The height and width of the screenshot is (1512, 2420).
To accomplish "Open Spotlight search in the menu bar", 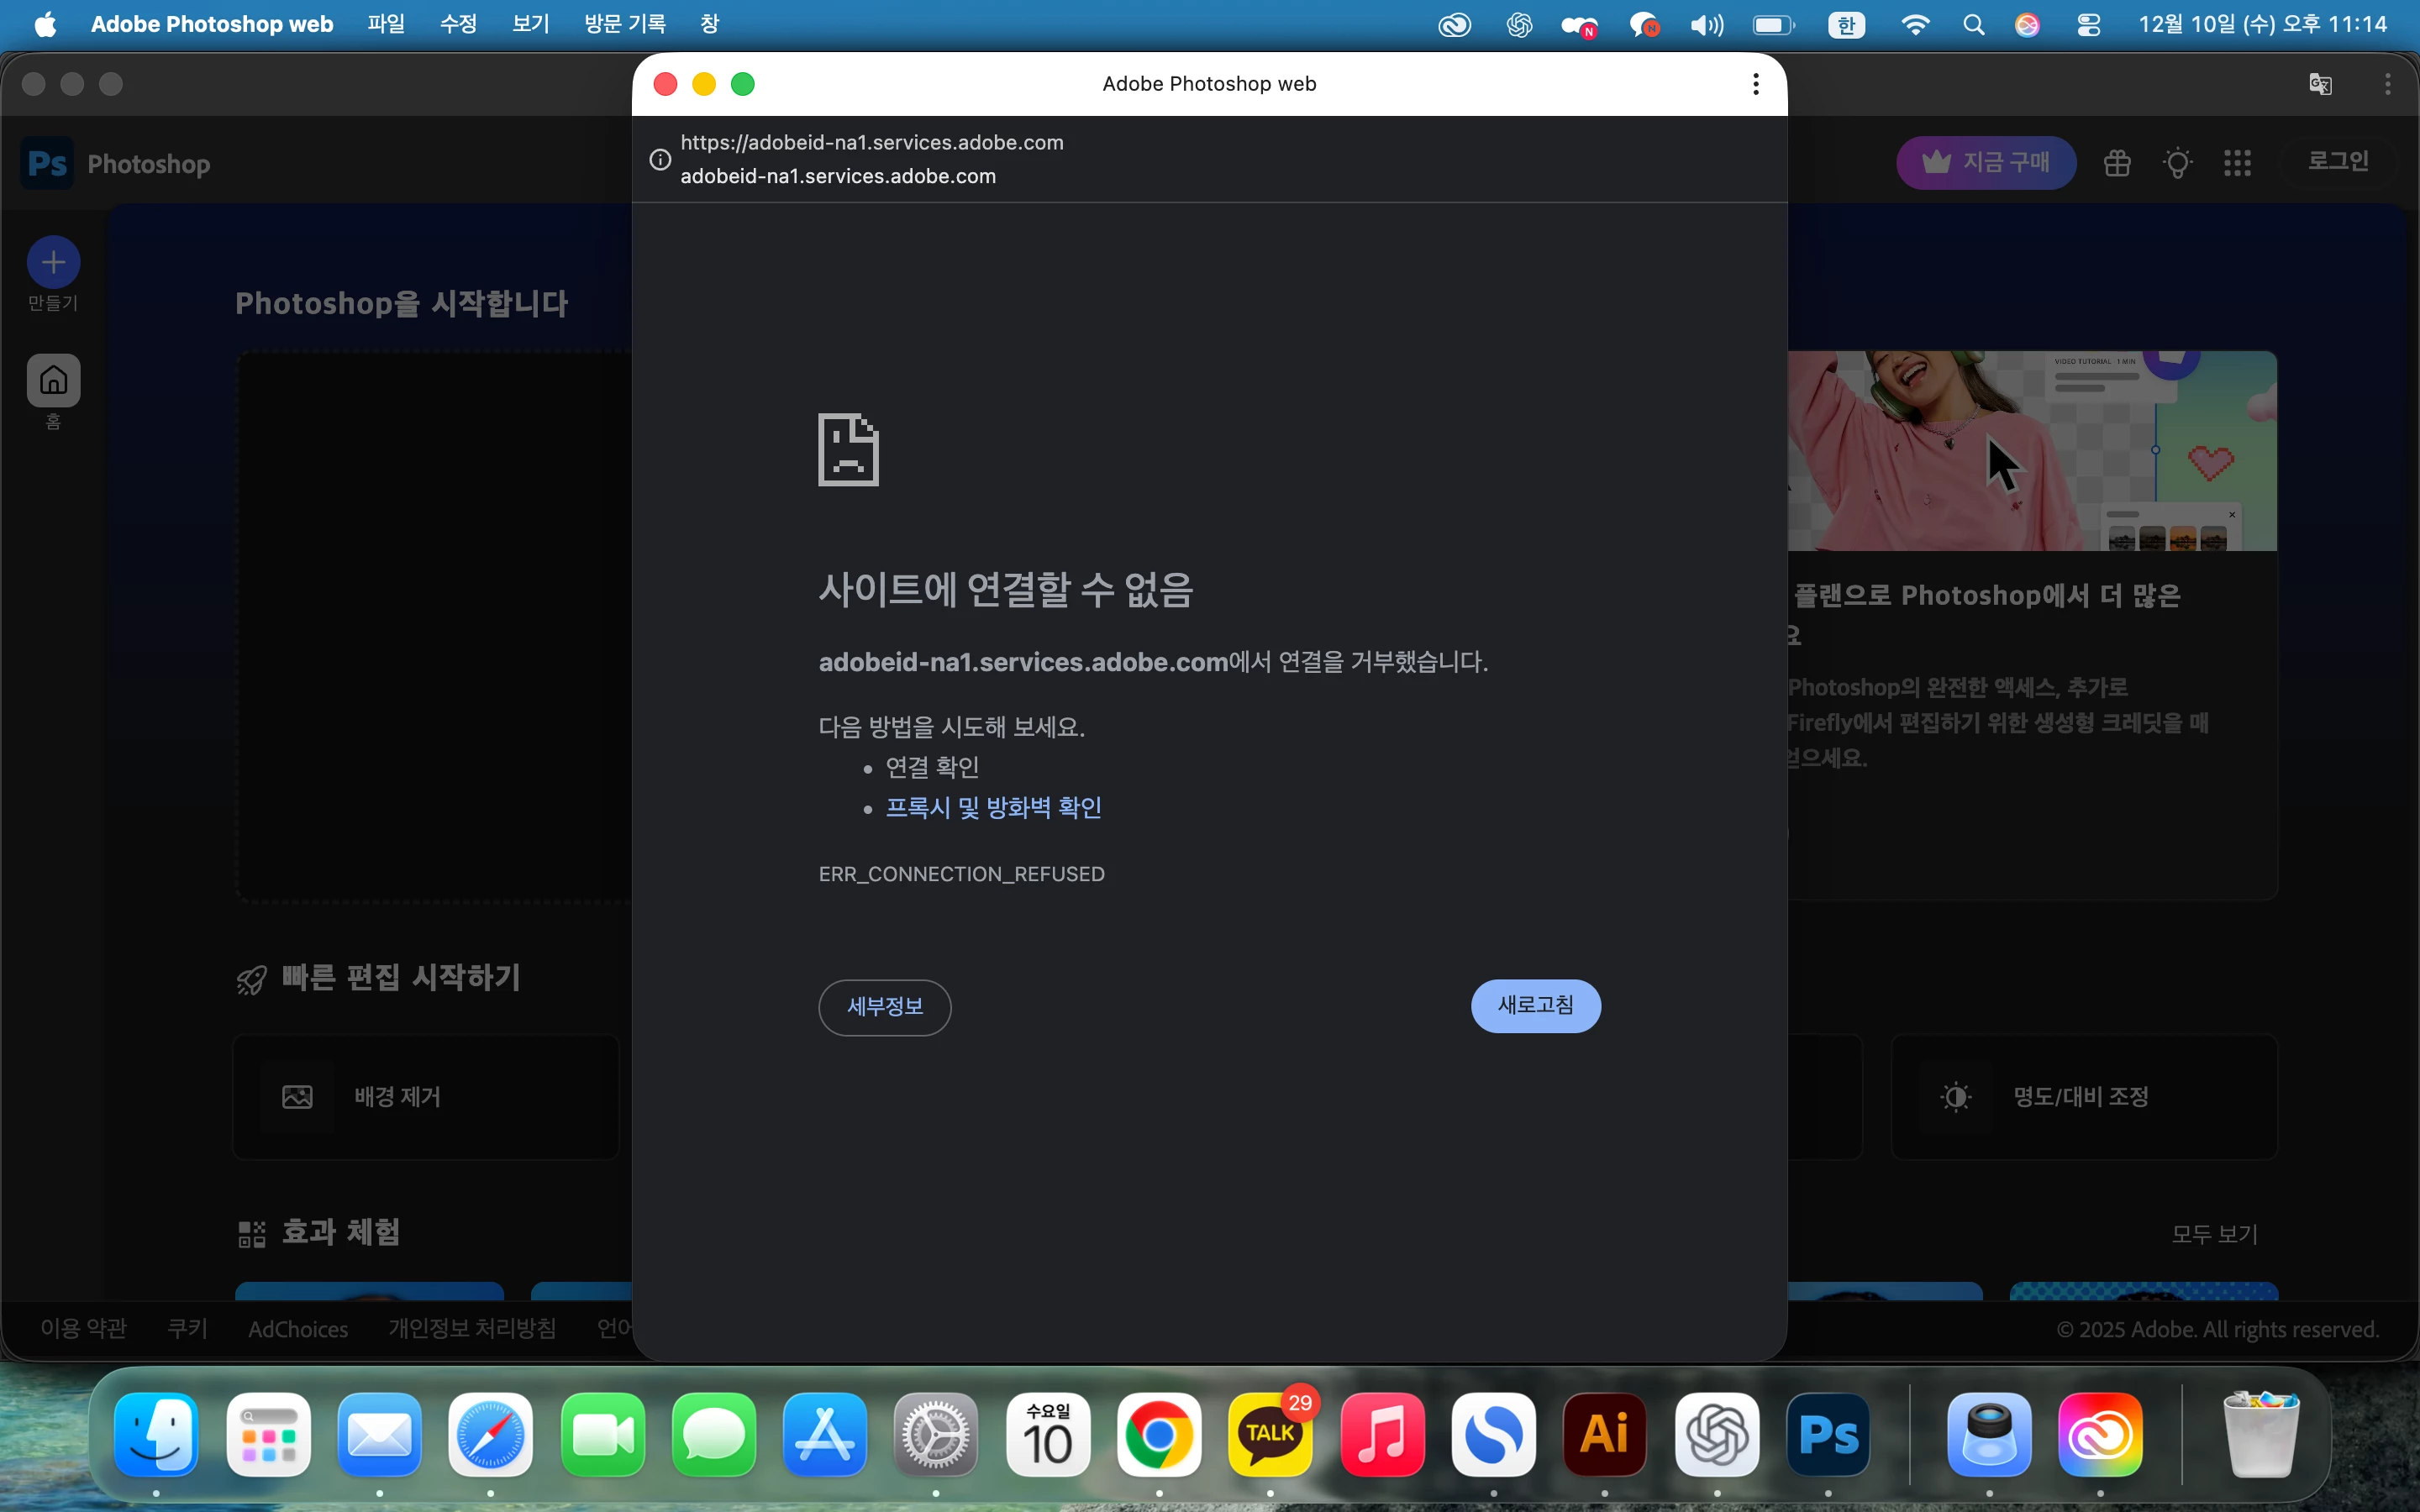I will click(1973, 25).
